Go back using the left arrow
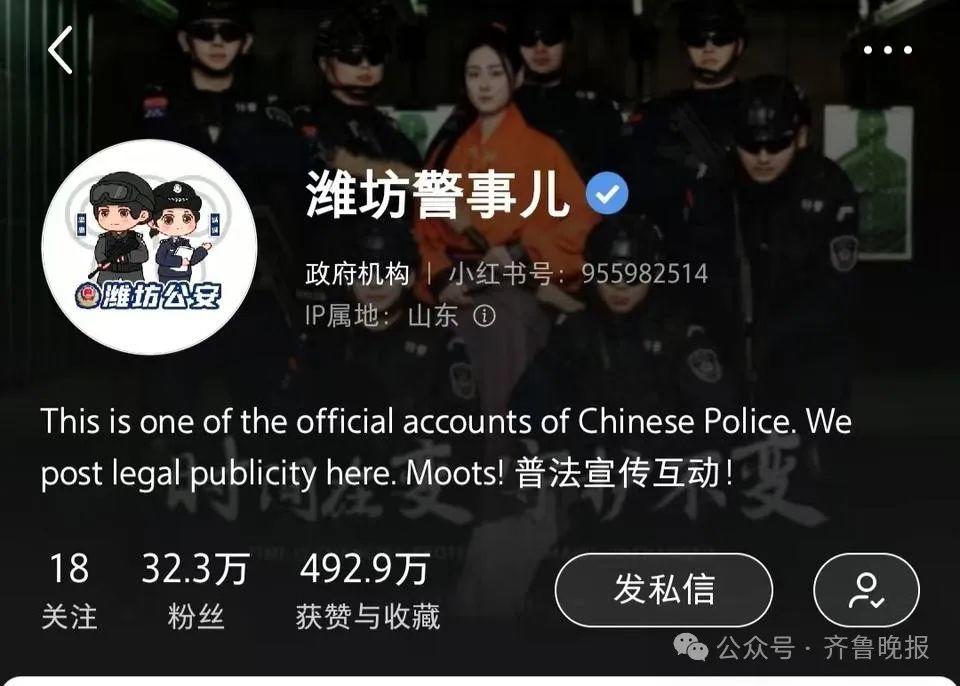 tap(61, 50)
